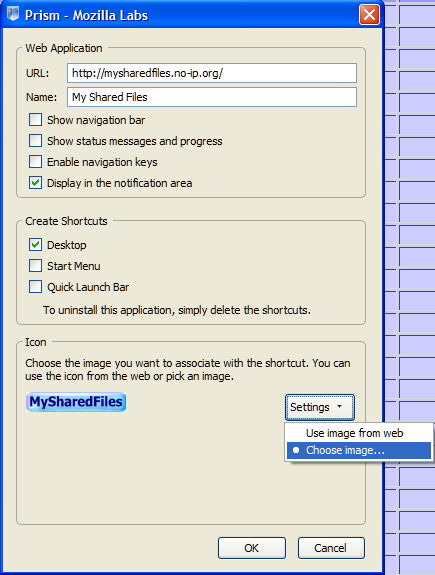The height and width of the screenshot is (575, 435).
Task: Click the Settings dropdown arrow
Action: [x=340, y=406]
